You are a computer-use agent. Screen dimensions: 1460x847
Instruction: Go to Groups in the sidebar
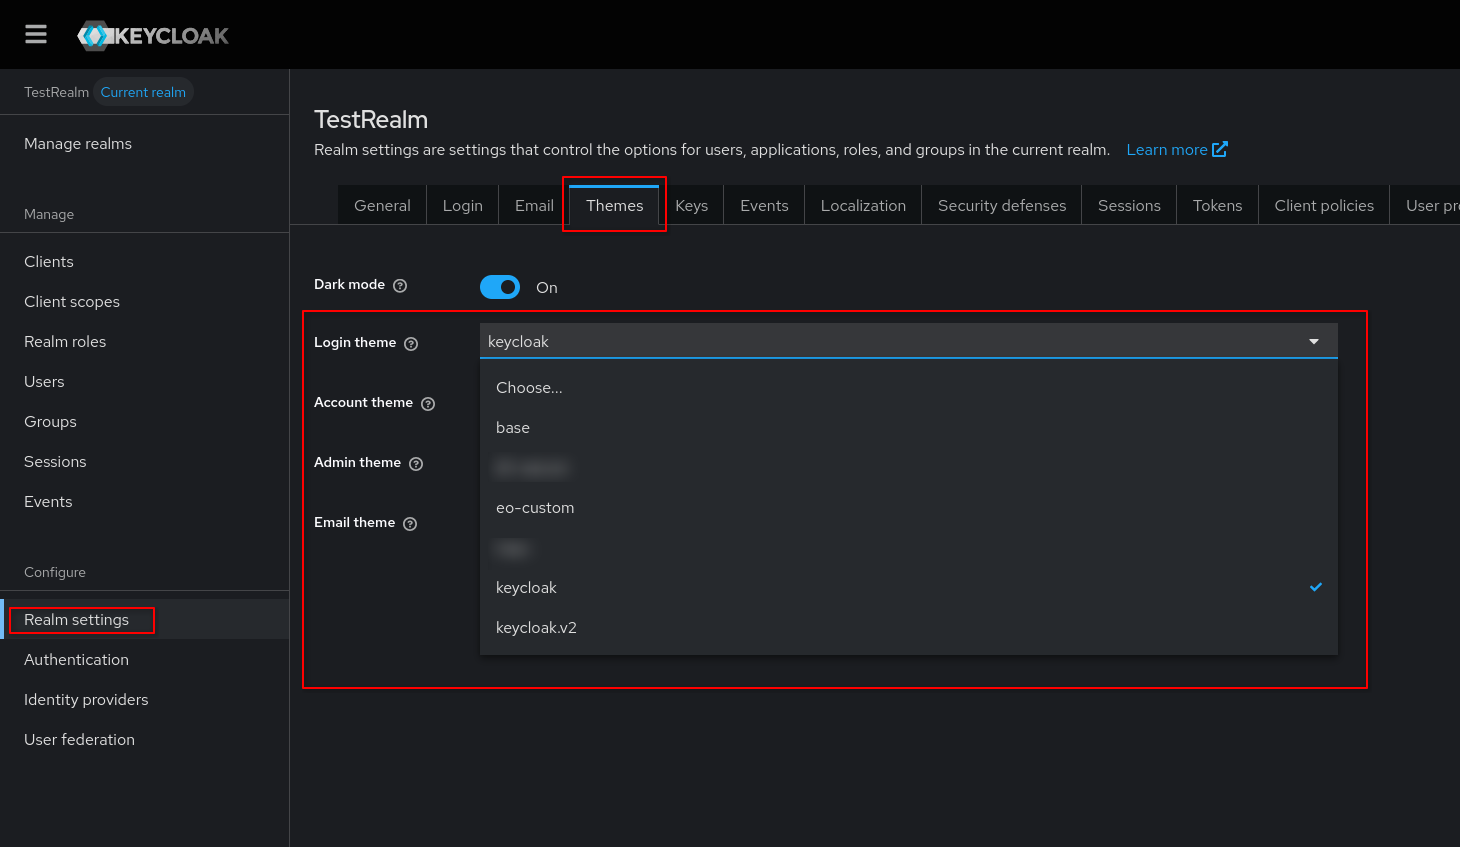click(144, 422)
